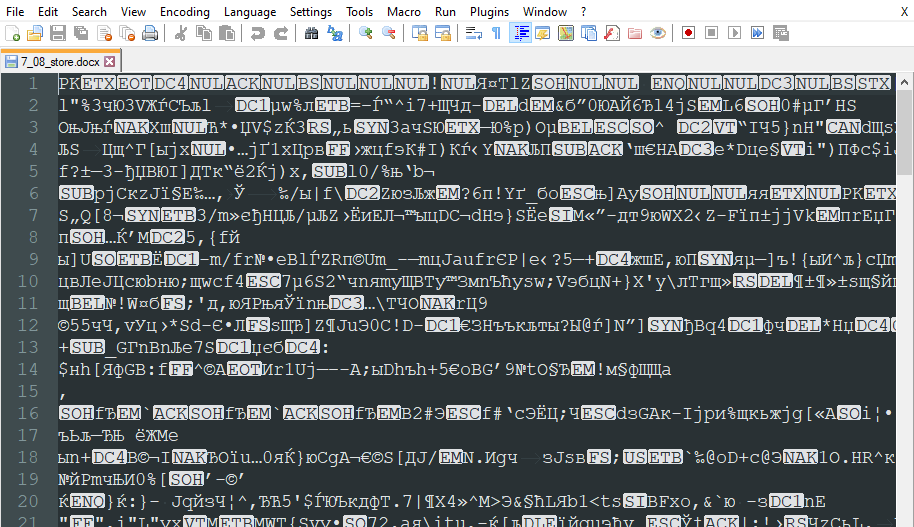914x527 pixels.
Task: Redo the last undone action
Action: (x=281, y=33)
